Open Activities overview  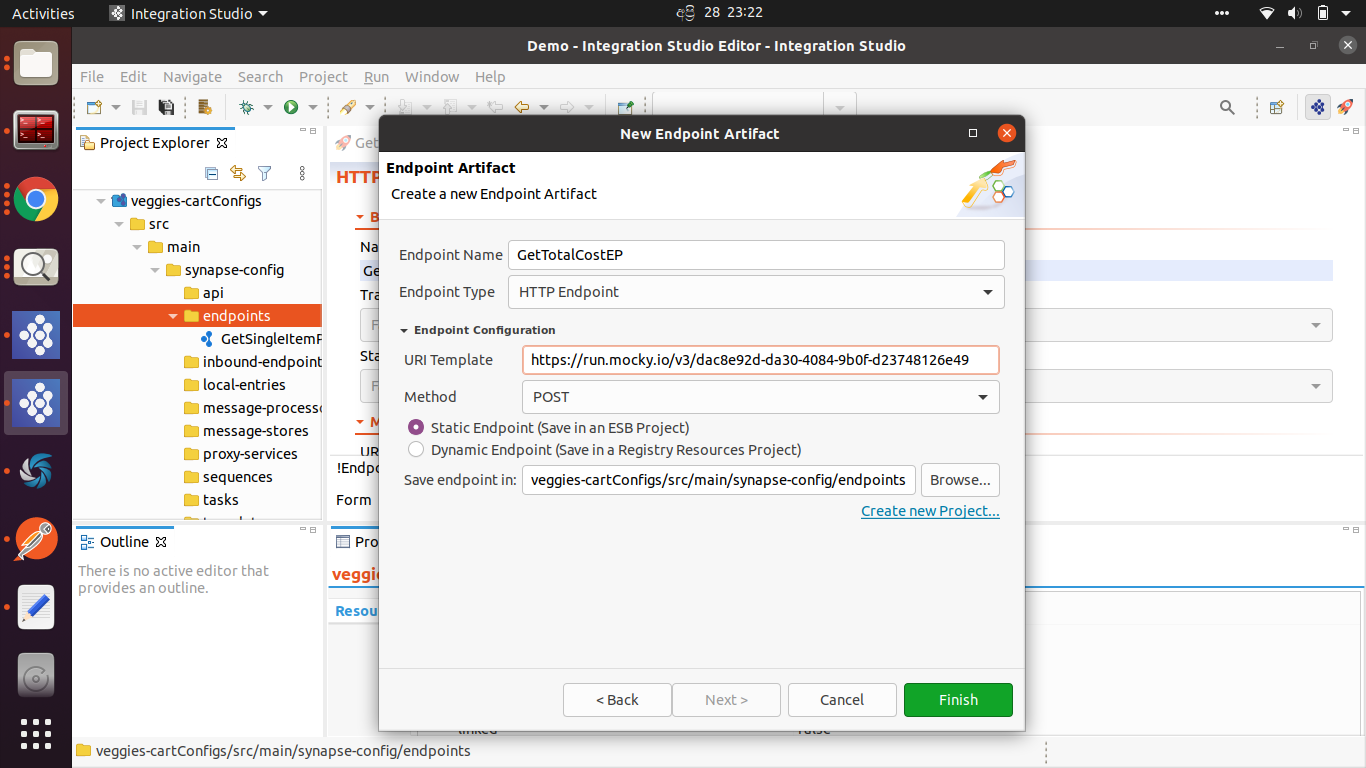pos(43,13)
